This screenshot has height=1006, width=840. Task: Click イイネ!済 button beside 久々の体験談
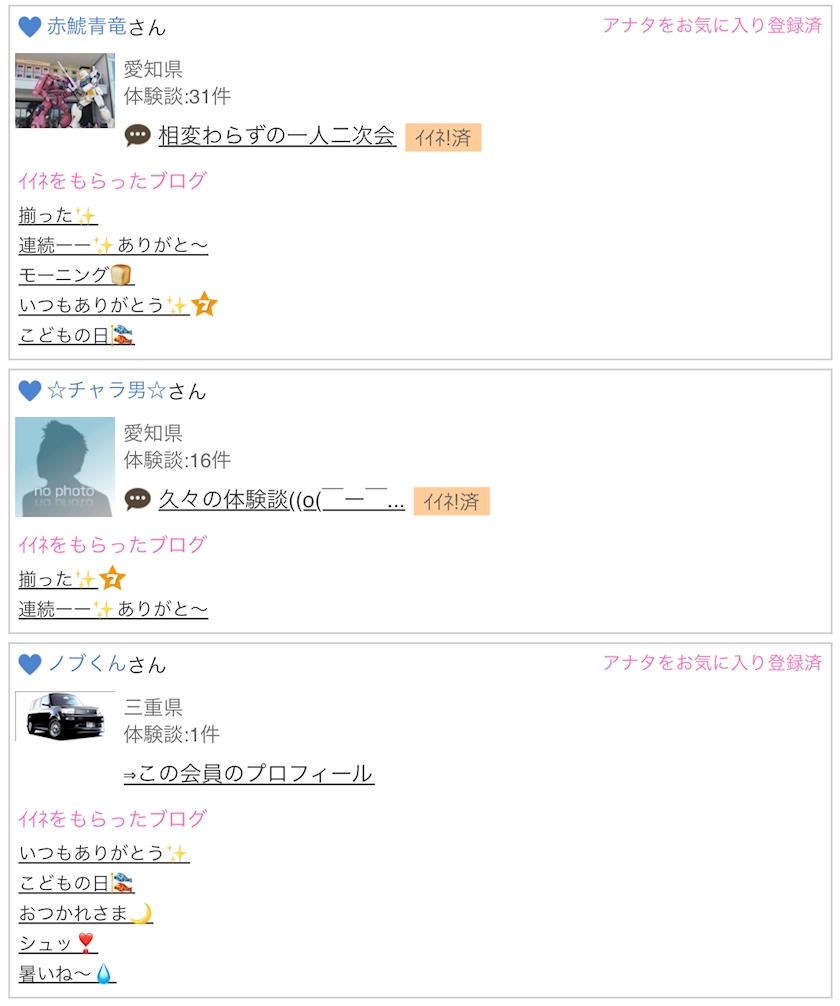click(x=451, y=501)
